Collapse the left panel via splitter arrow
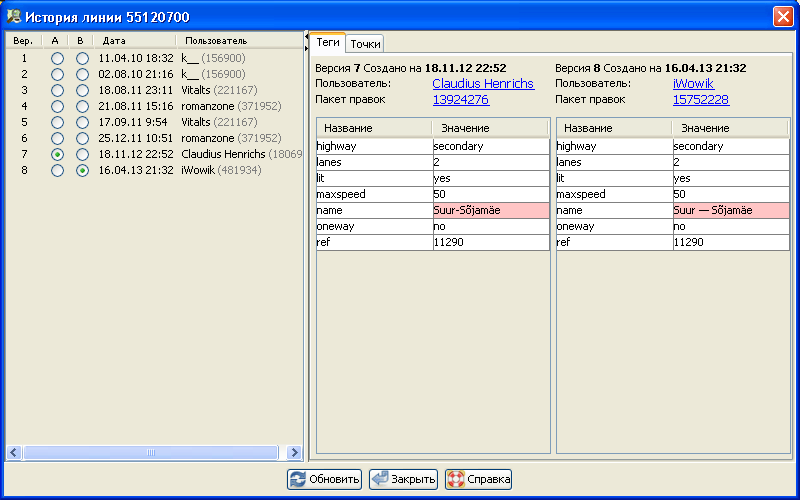Screen dimensions: 800x500 [306, 35]
